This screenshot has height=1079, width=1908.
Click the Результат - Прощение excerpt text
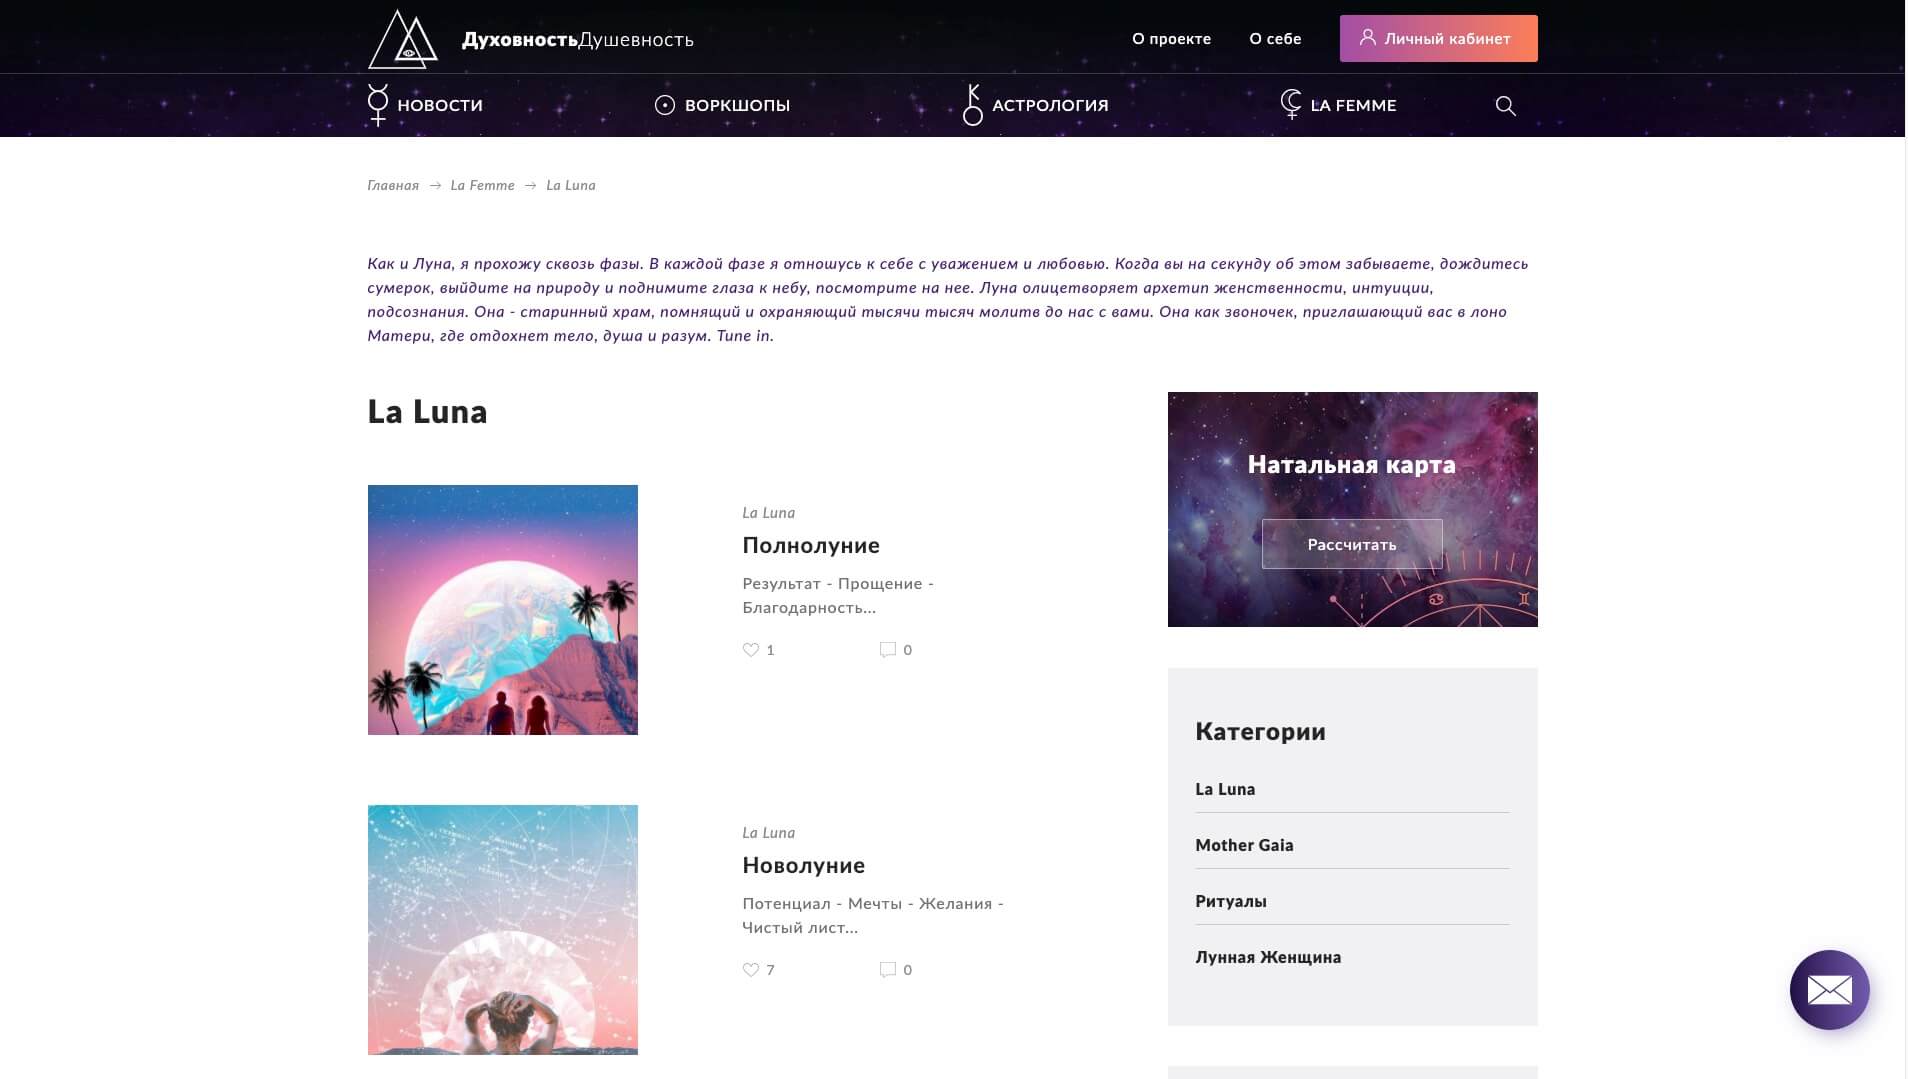[838, 596]
